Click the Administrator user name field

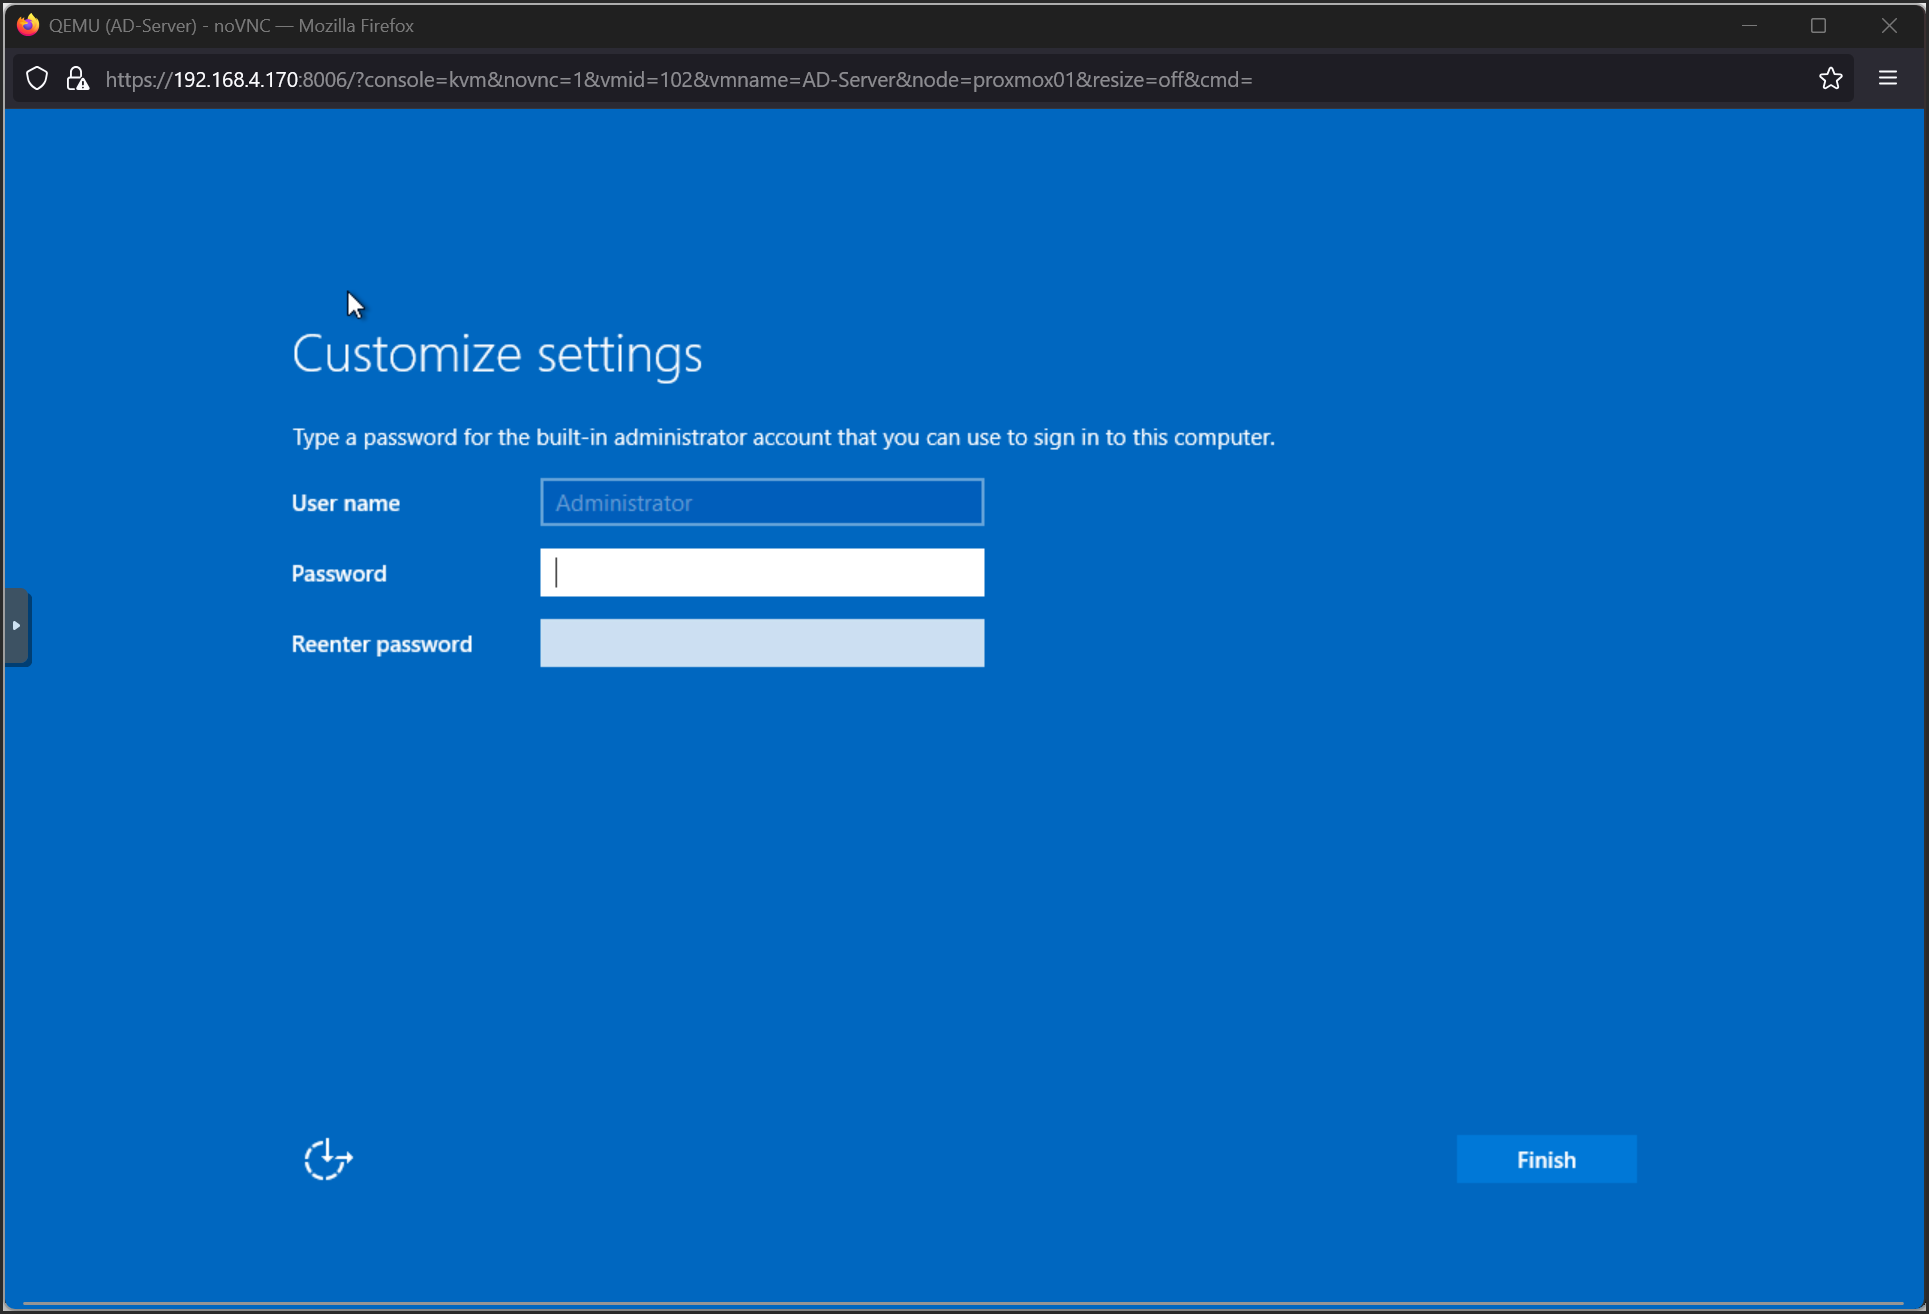[761, 502]
